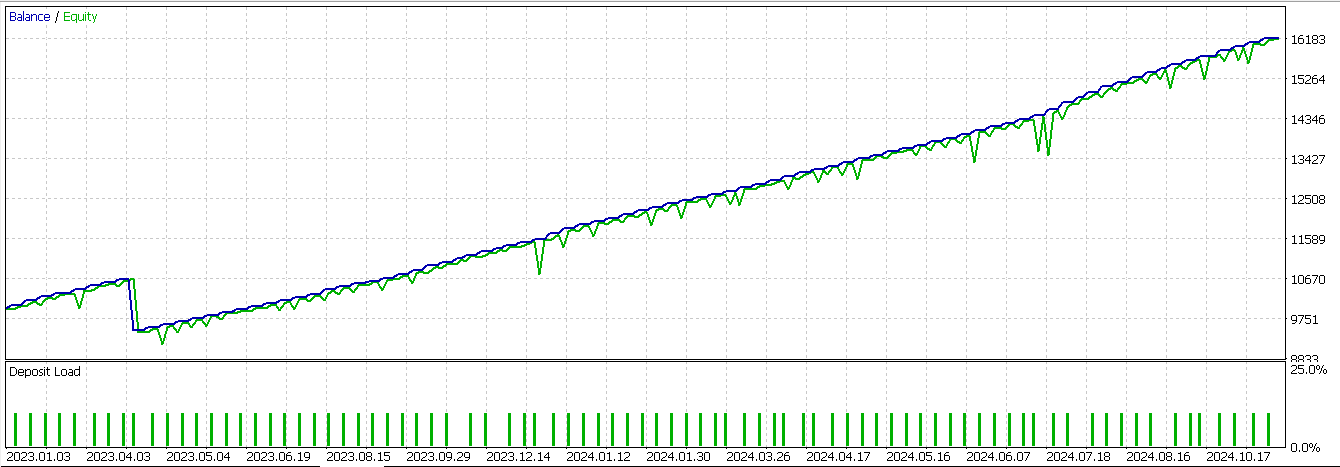Click the "Deposit Load" panel label
Image resolution: width=1340 pixels, height=467 pixels.
(x=45, y=372)
